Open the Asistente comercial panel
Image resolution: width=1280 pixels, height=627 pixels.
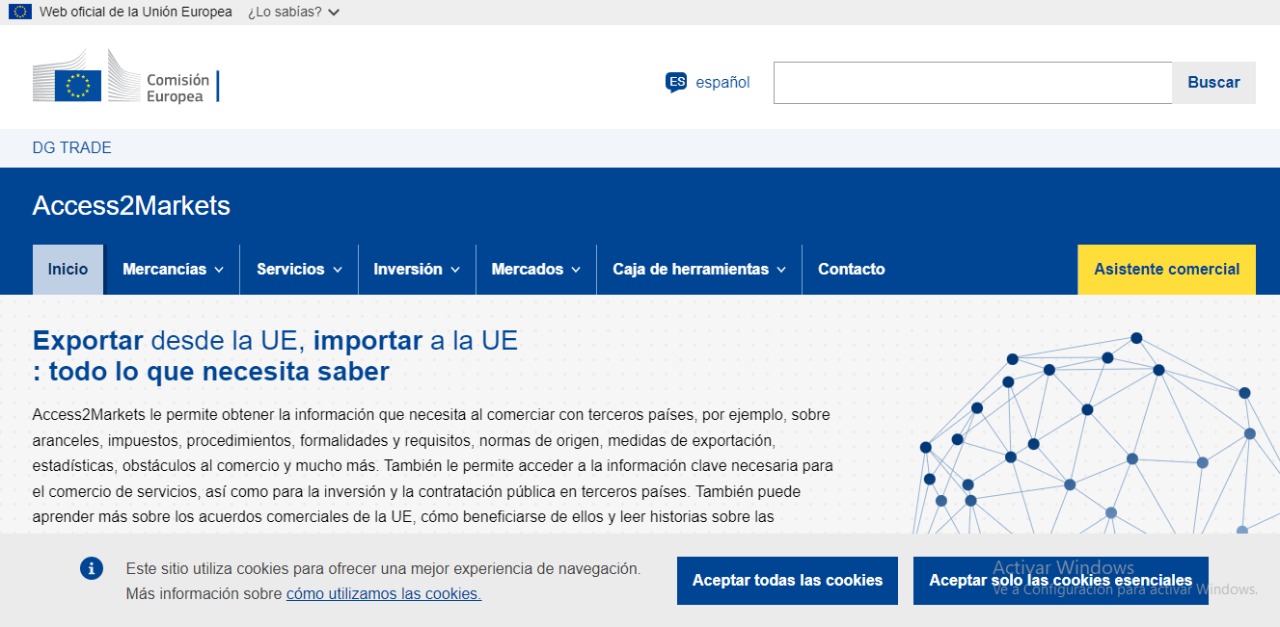point(1166,269)
